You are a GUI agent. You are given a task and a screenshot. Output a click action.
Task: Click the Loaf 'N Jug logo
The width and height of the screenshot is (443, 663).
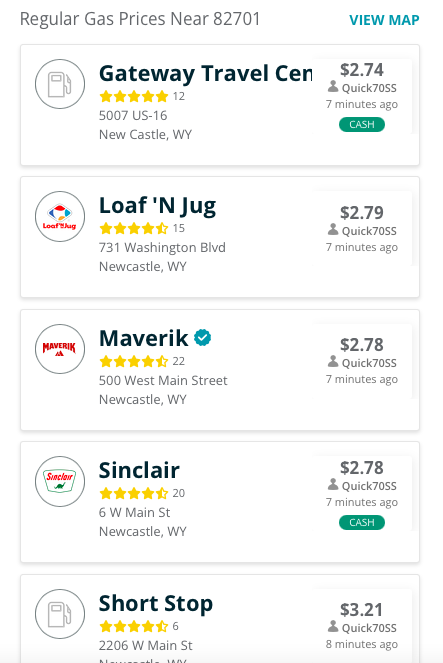(60, 216)
